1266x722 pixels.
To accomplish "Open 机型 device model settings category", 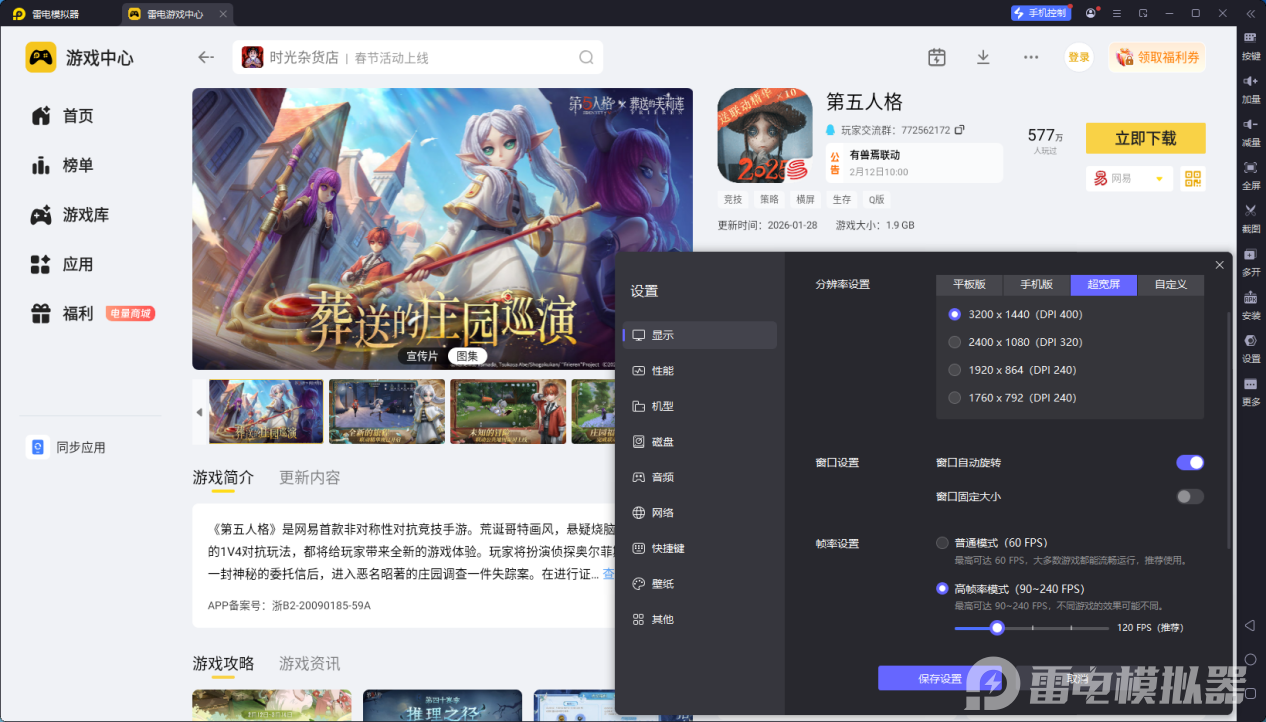I will [x=699, y=406].
